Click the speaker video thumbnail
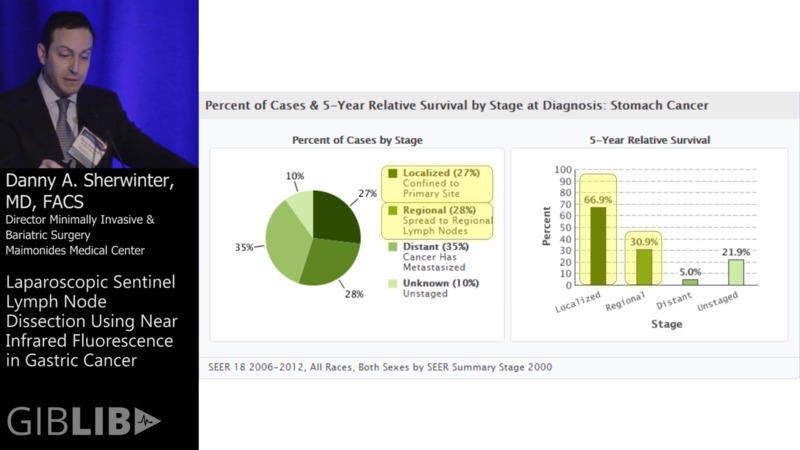Screen dimensions: 800x450 coord(99,84)
